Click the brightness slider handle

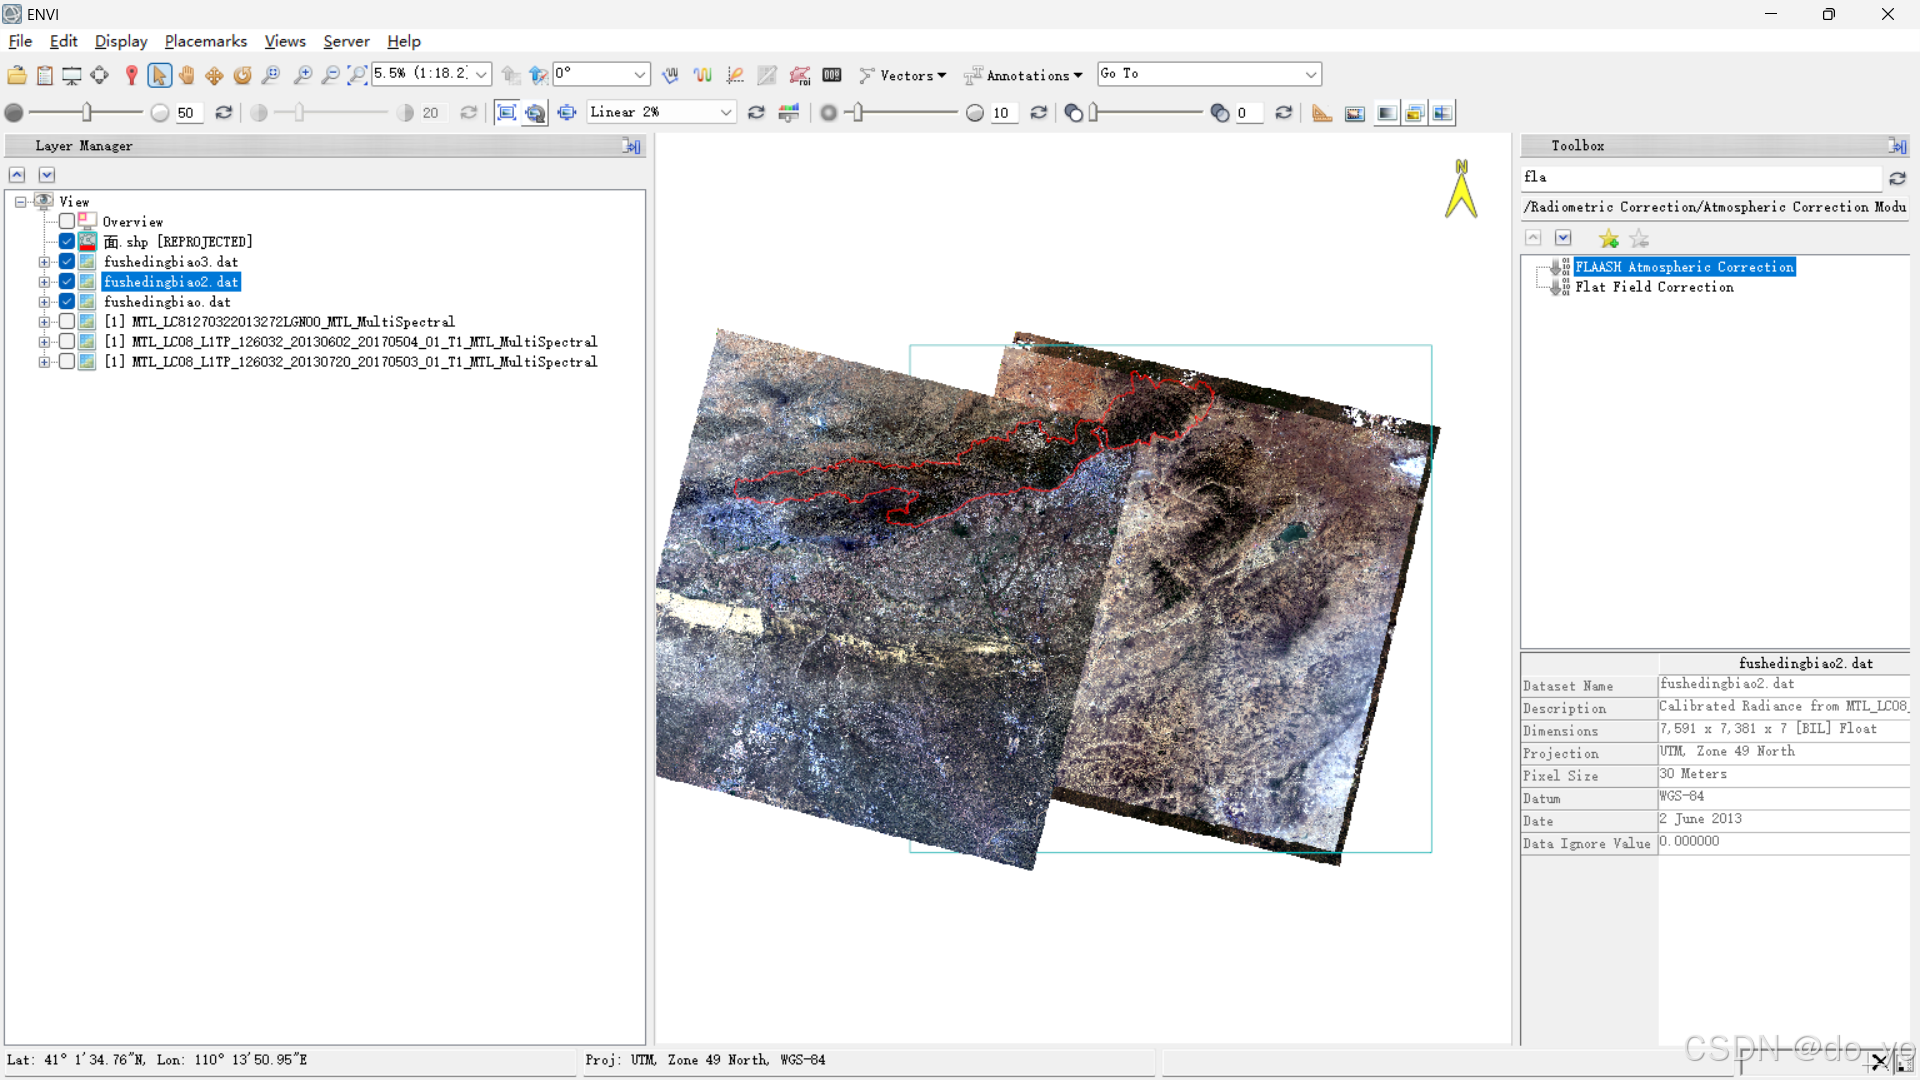[87, 113]
